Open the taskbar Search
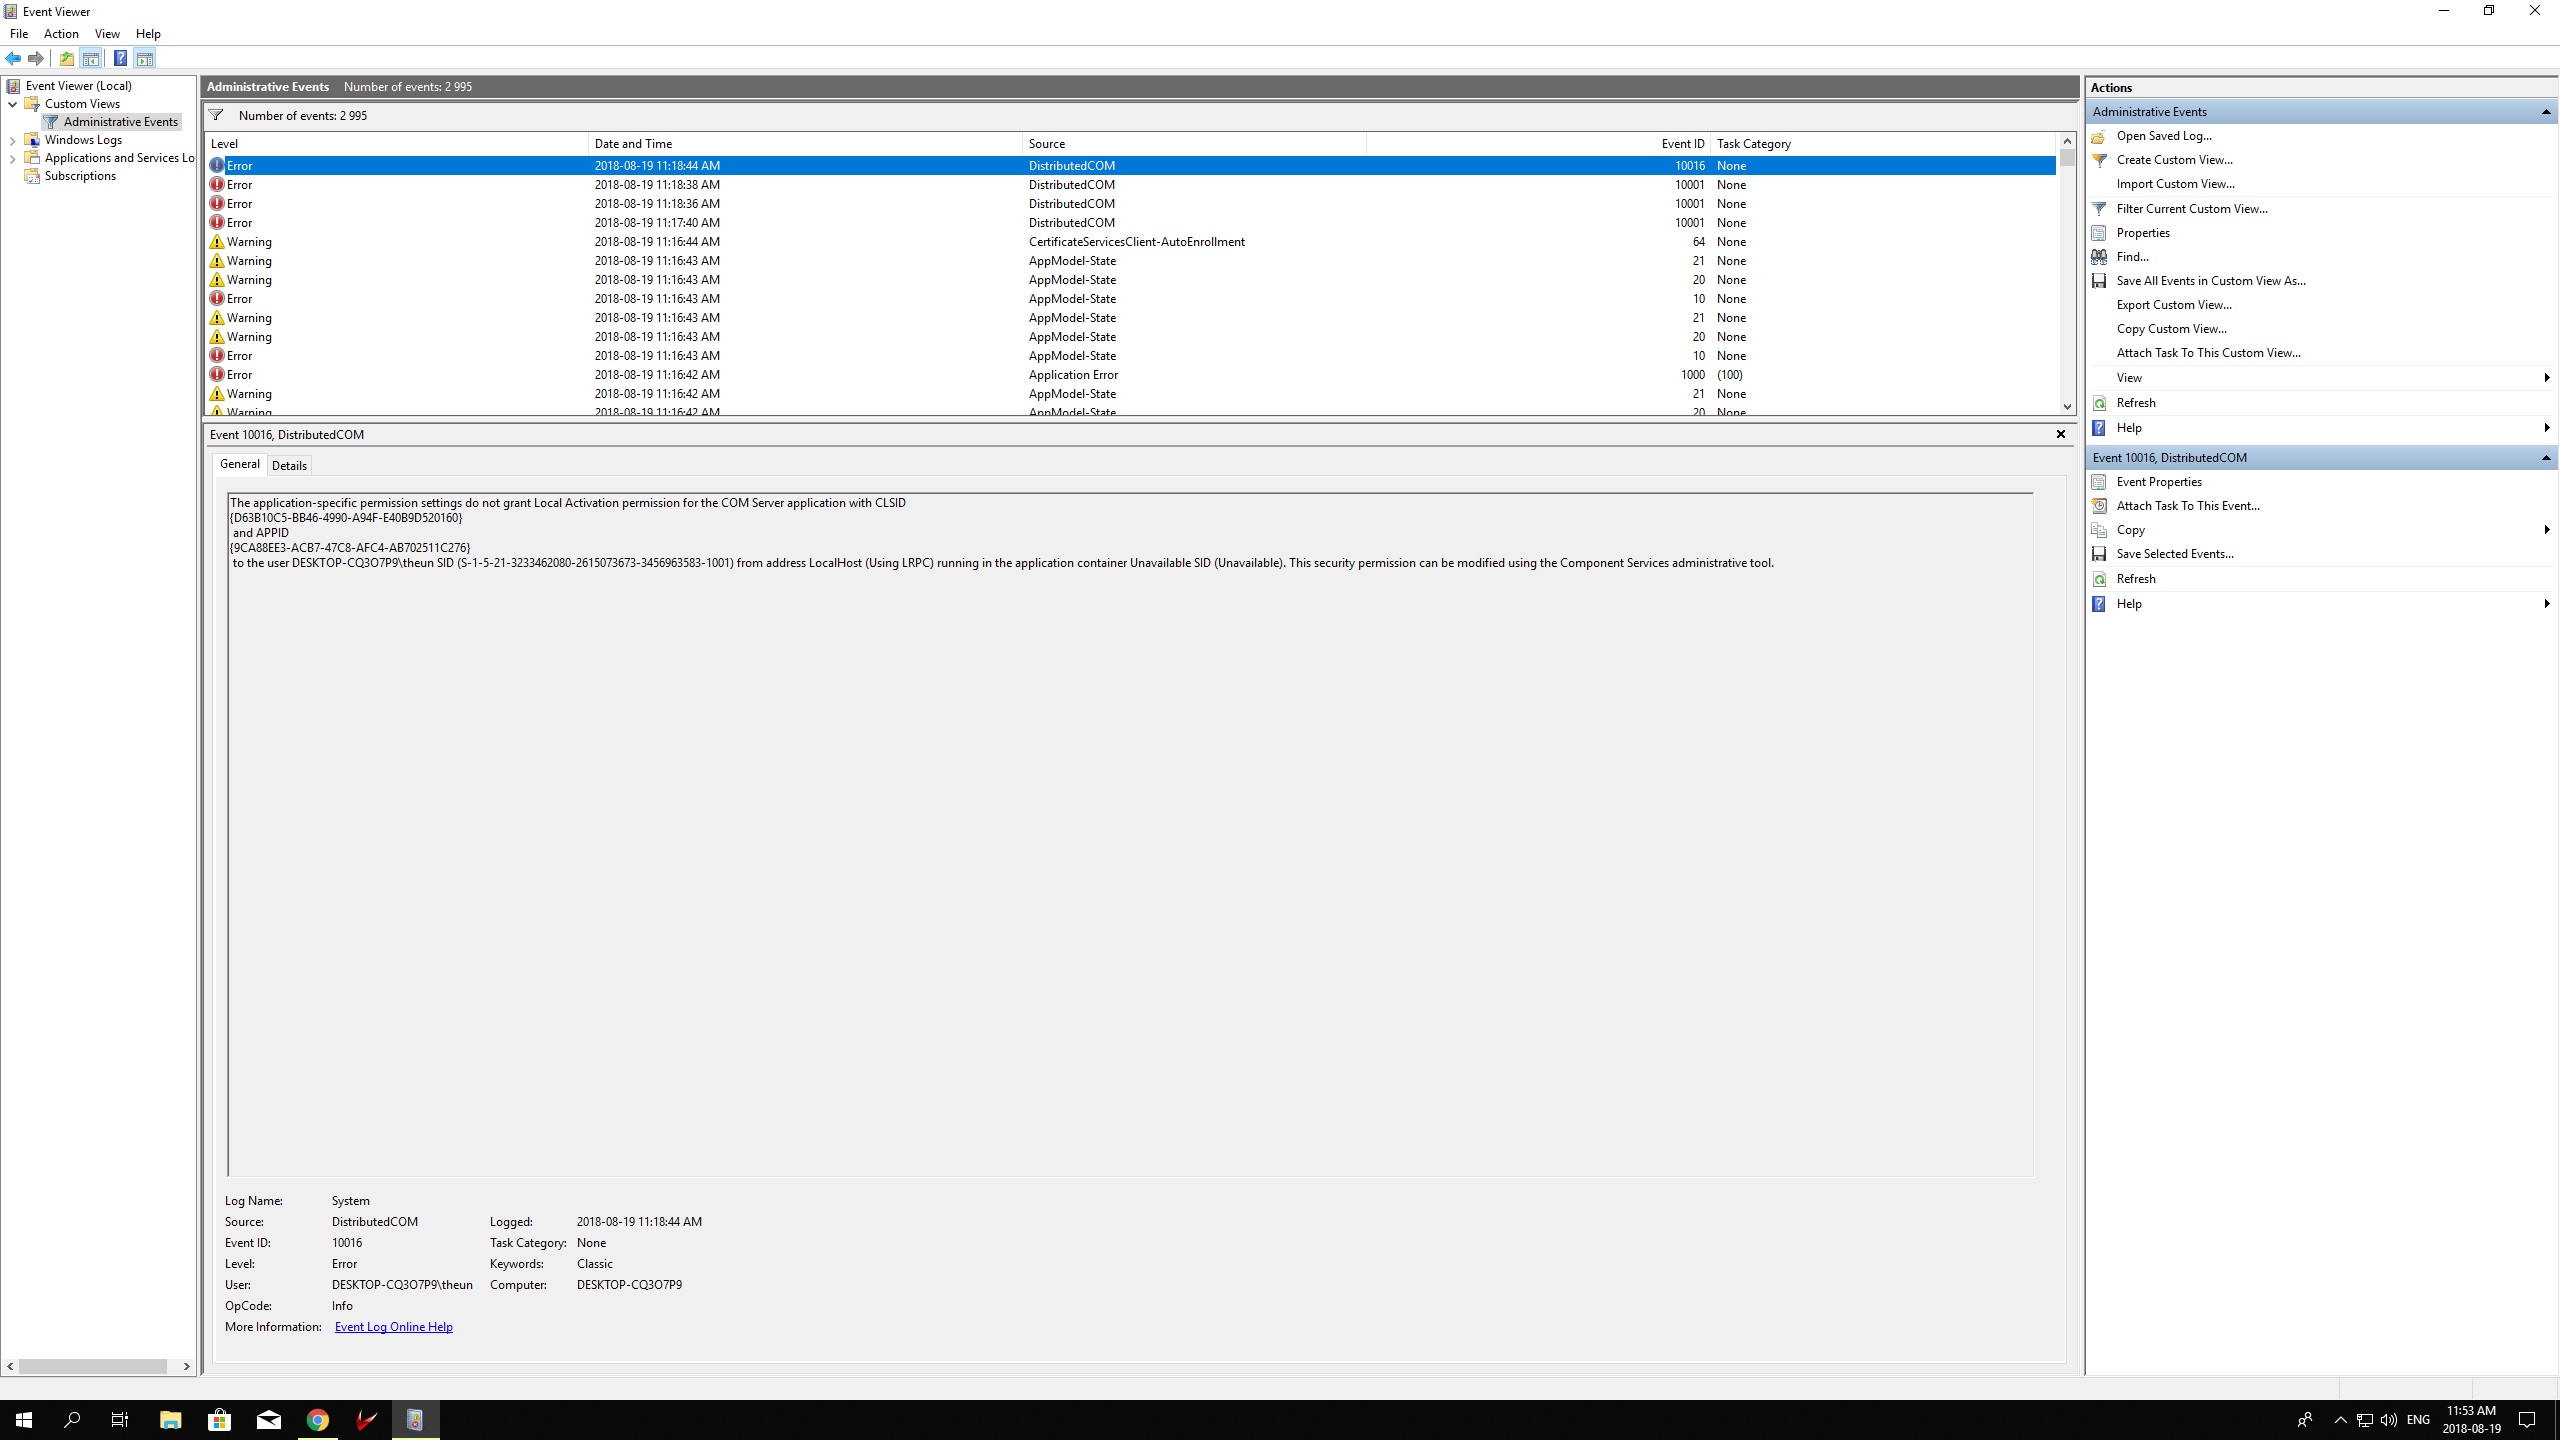Image resolution: width=2560 pixels, height=1440 pixels. pyautogui.click(x=72, y=1420)
